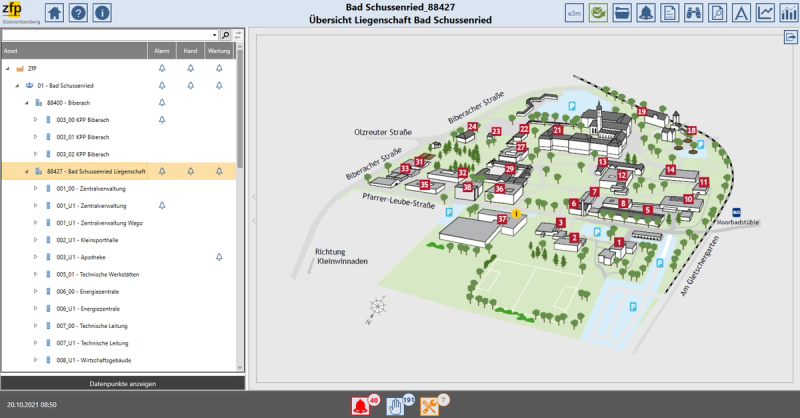Select 006_U1 - Energiezentrale item
The image size is (800, 418).
[x=88, y=309]
